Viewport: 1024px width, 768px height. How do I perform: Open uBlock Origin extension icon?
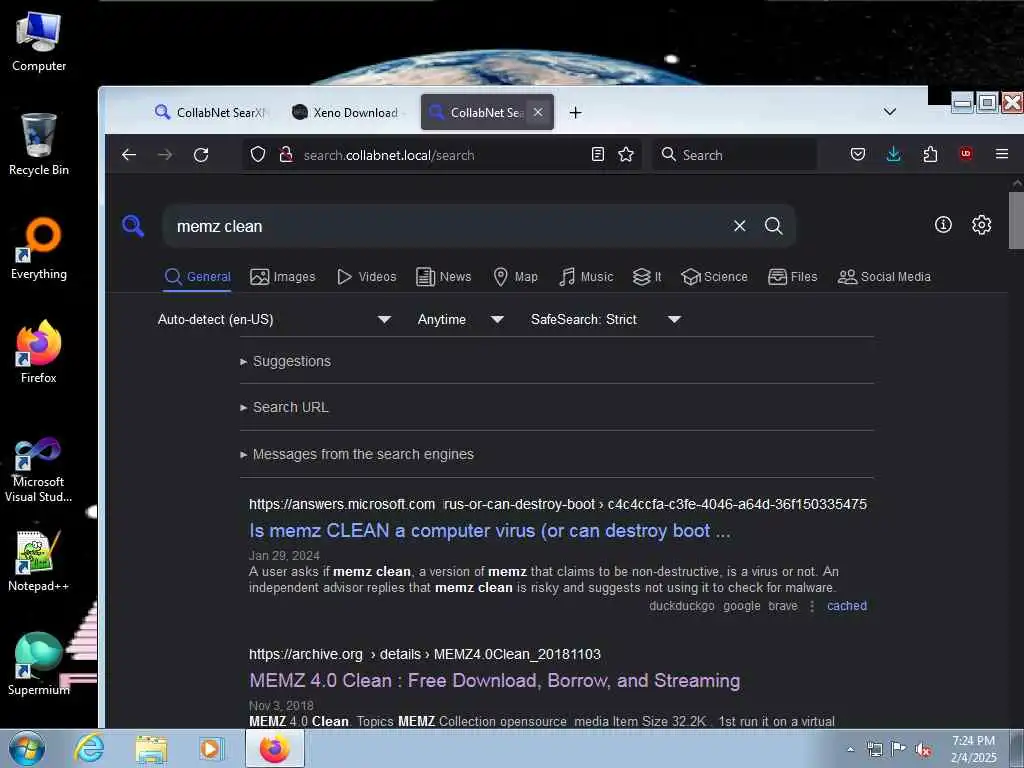966,154
